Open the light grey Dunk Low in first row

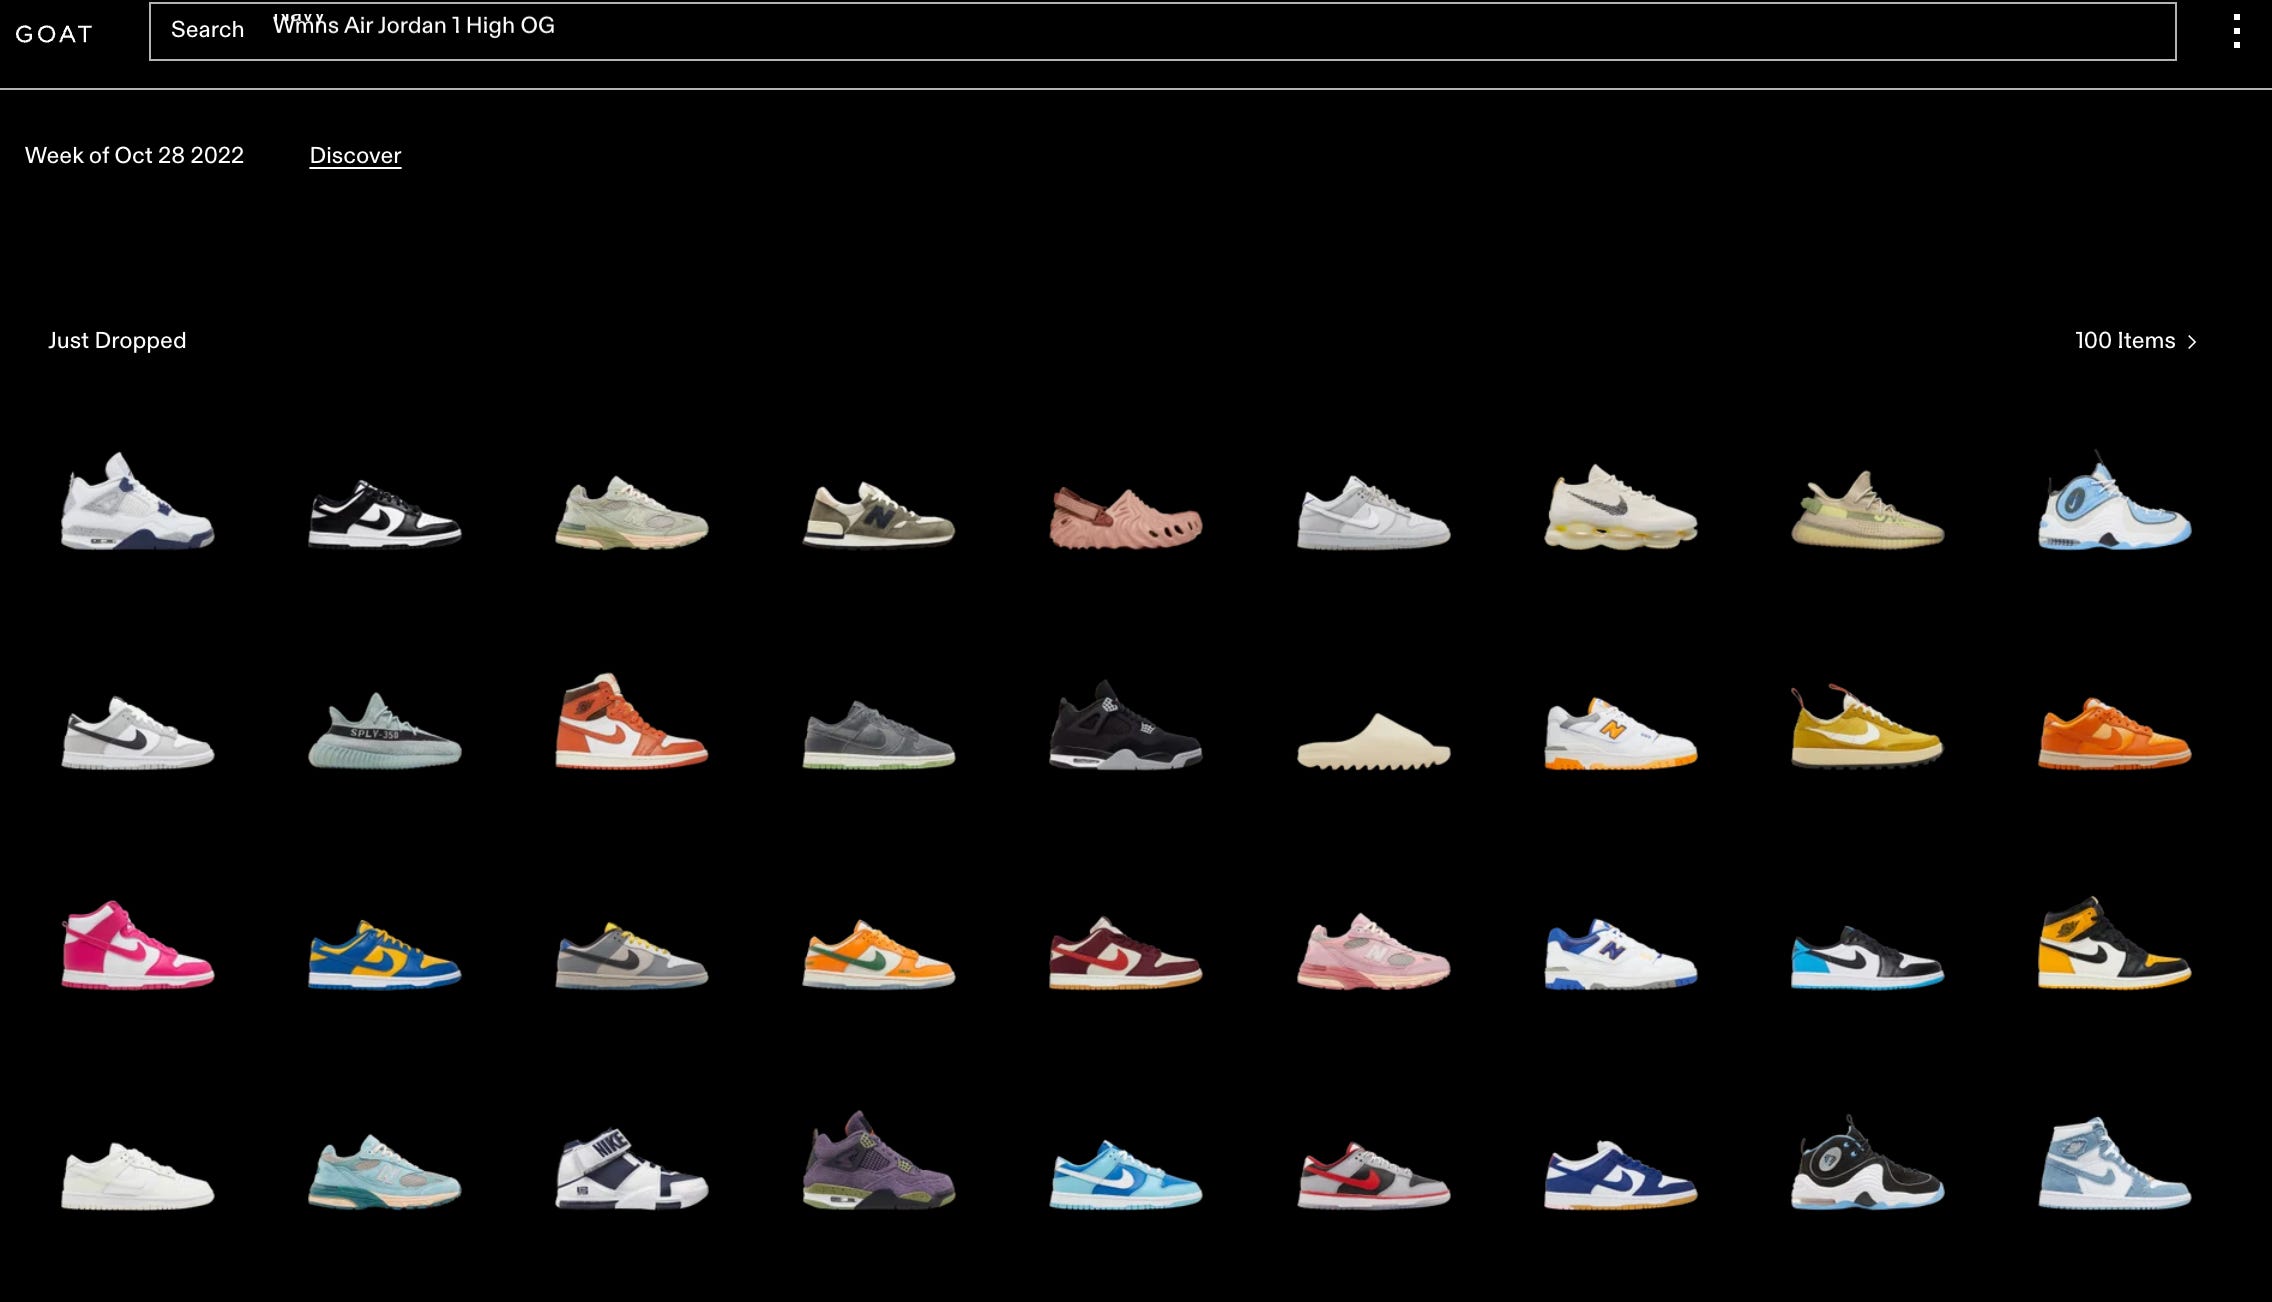[1373, 512]
